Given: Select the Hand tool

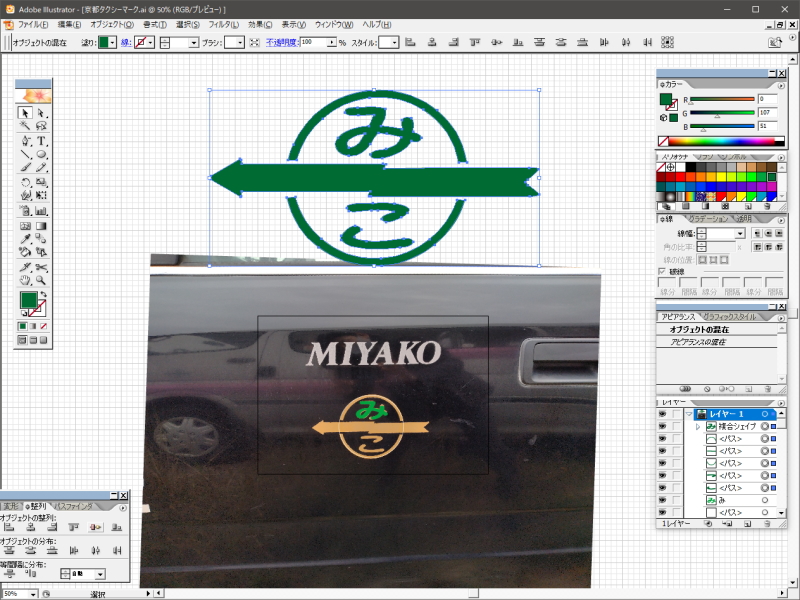Looking at the screenshot, I should pos(25,280).
